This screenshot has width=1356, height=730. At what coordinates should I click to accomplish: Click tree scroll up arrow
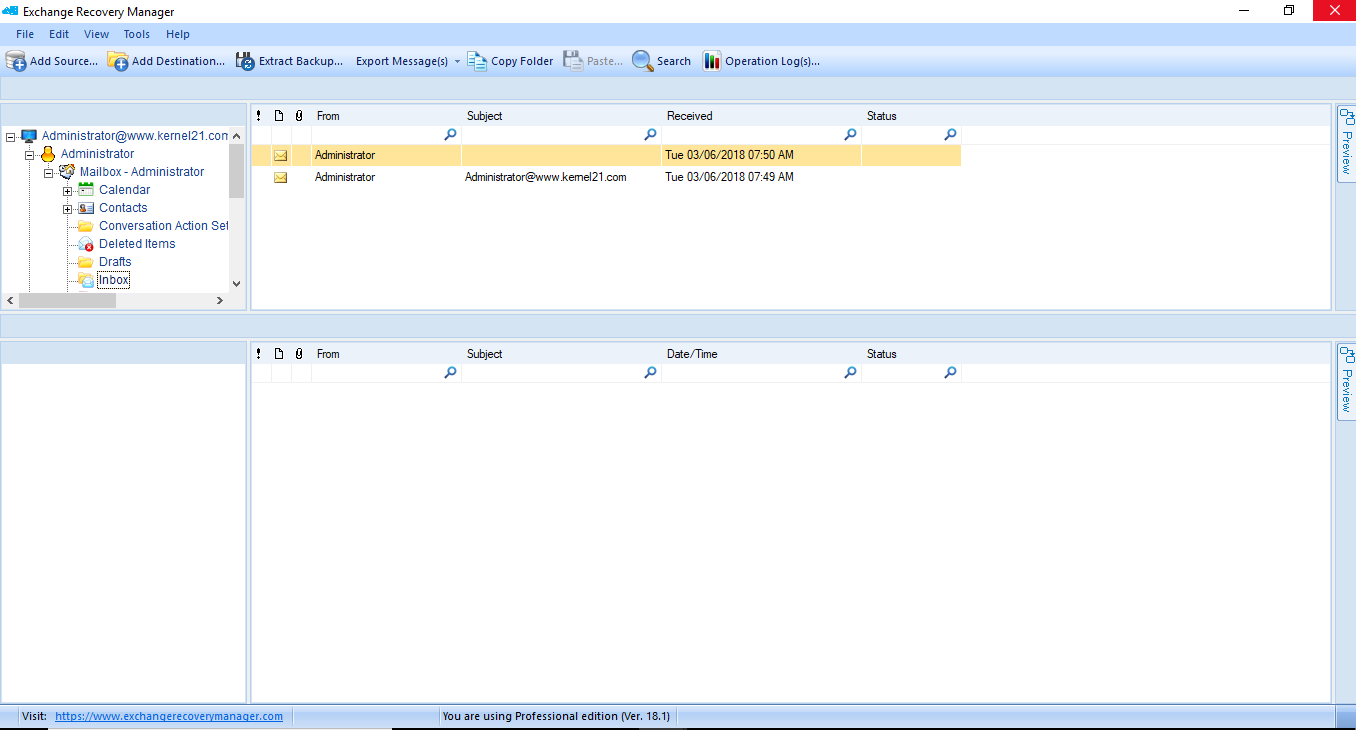(237, 135)
